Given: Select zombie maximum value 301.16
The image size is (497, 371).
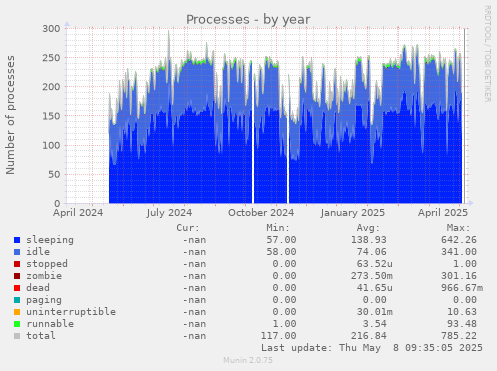Looking at the screenshot, I should pyautogui.click(x=459, y=276).
